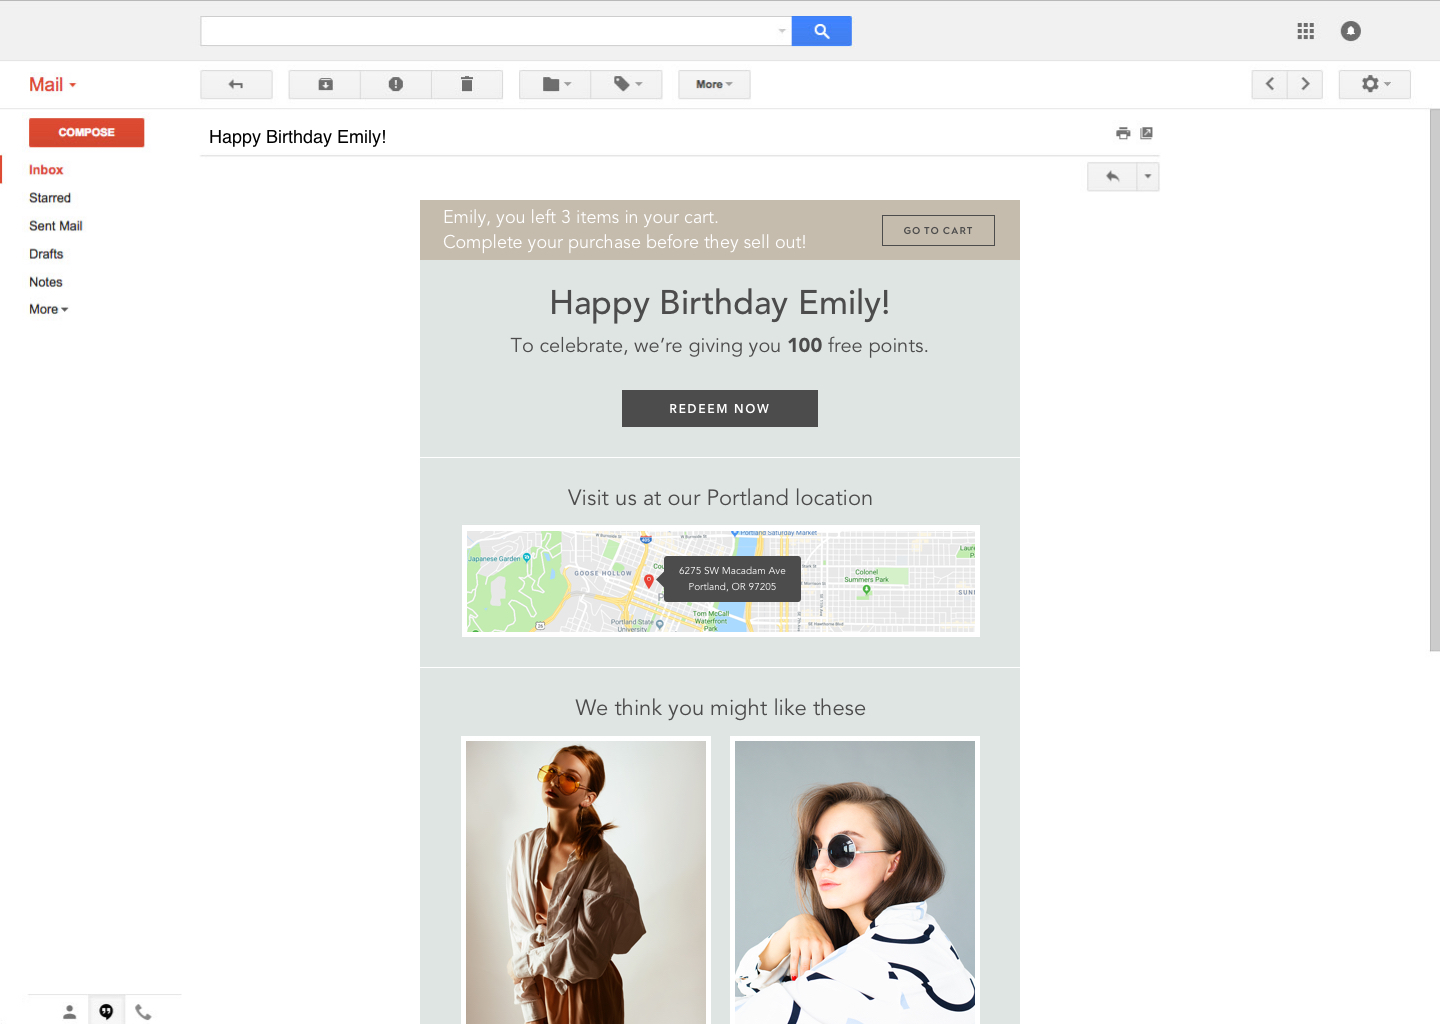Click the red map location pin

tap(649, 581)
